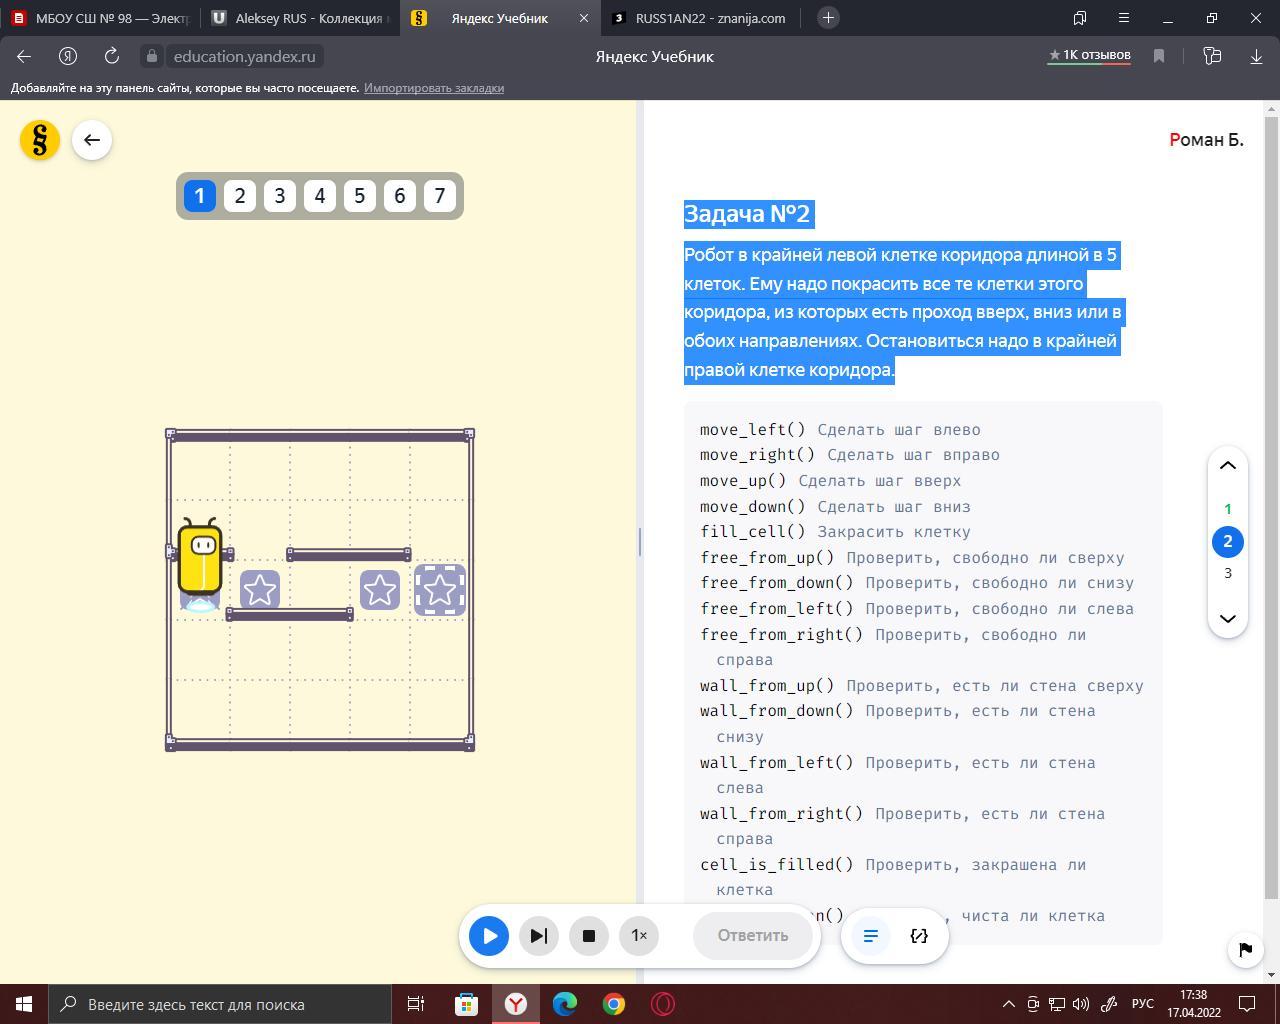
Task: Click the step-forward button
Action: point(538,936)
